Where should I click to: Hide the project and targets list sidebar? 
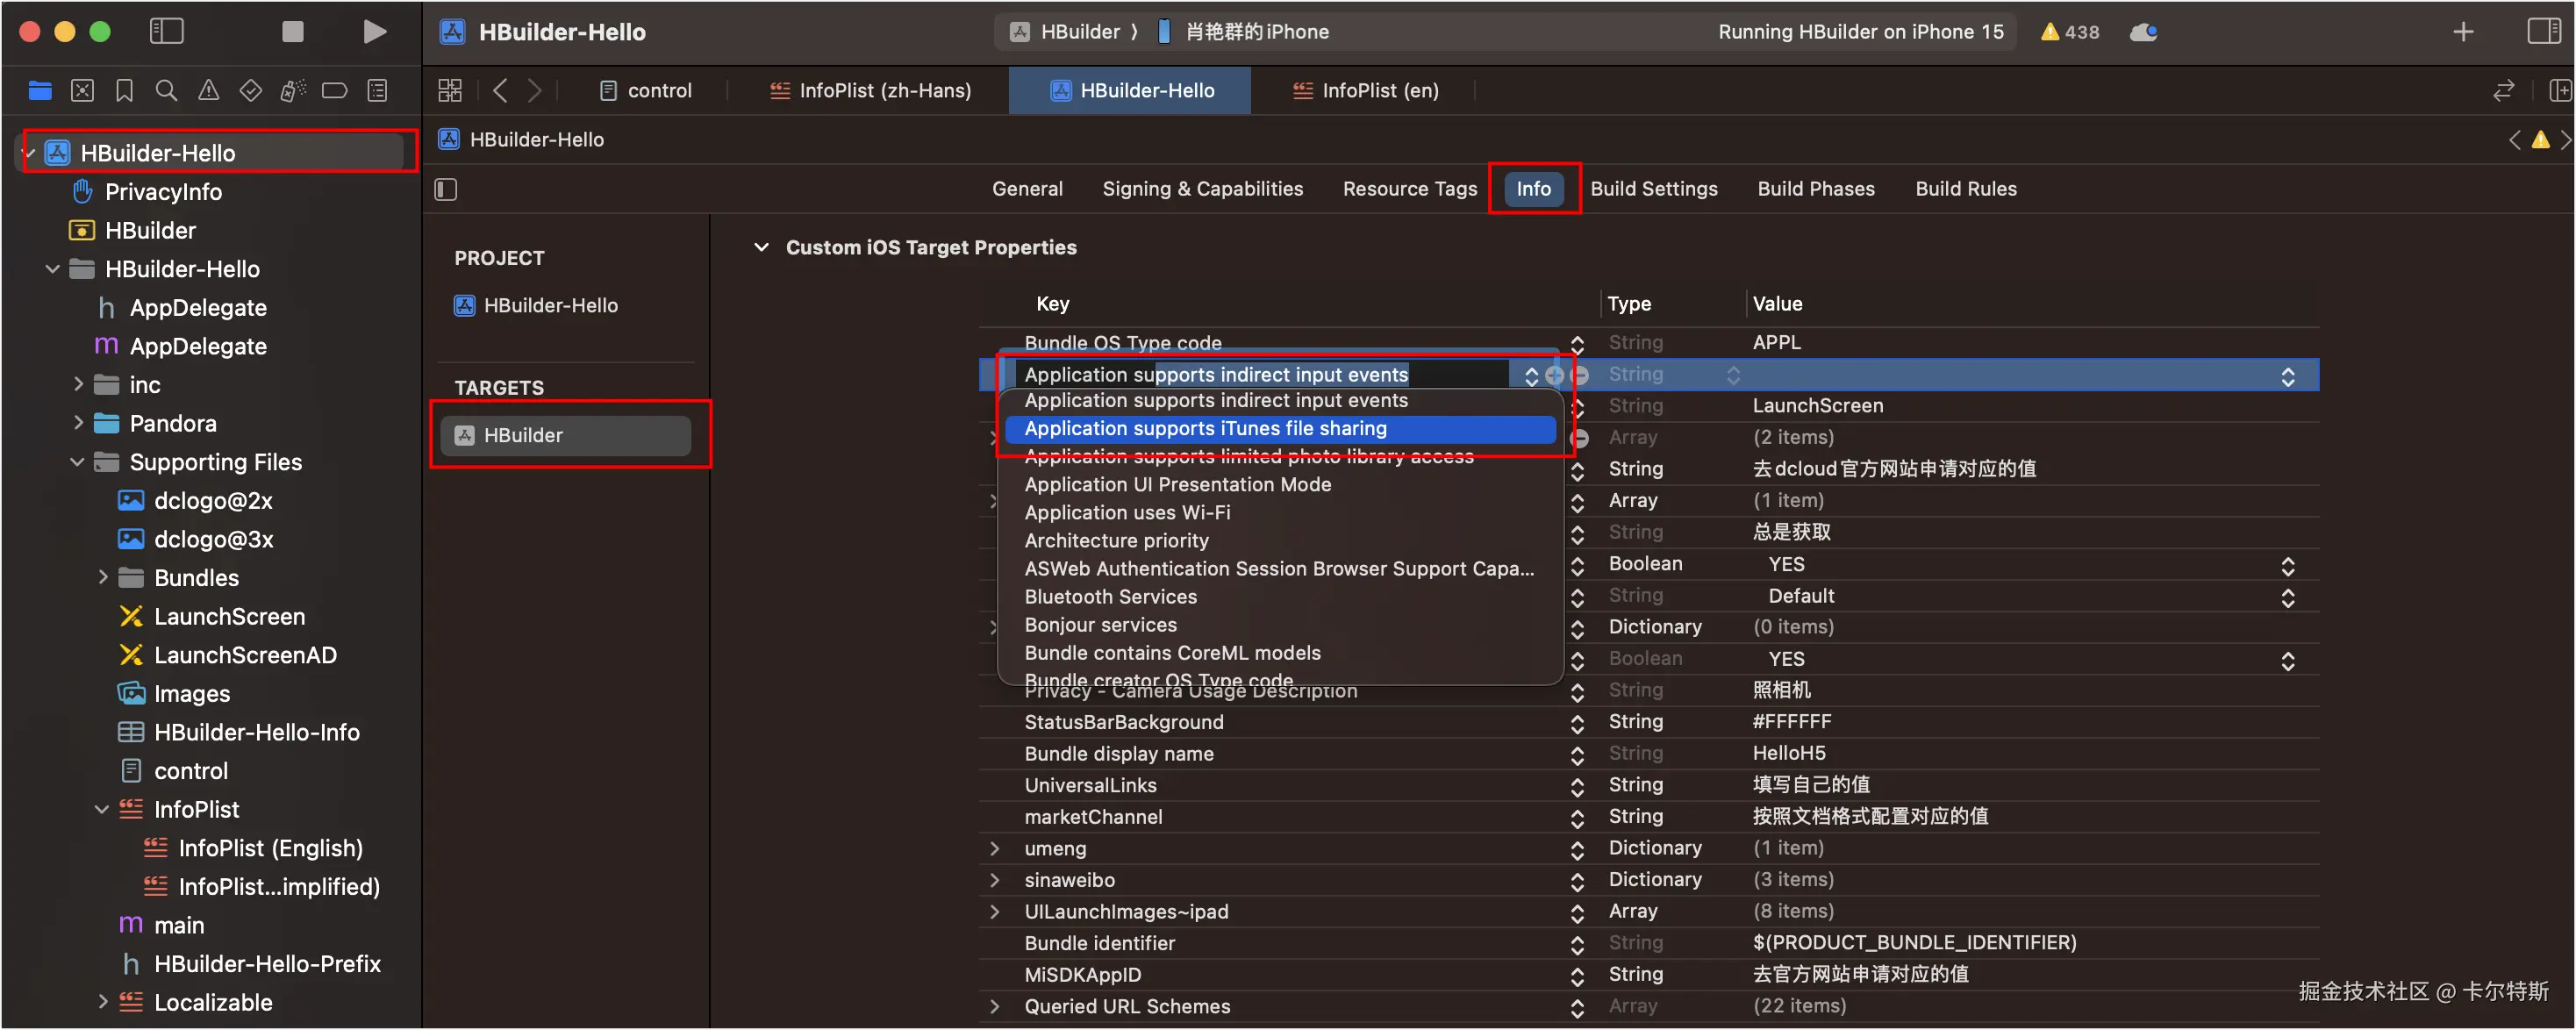(x=446, y=189)
